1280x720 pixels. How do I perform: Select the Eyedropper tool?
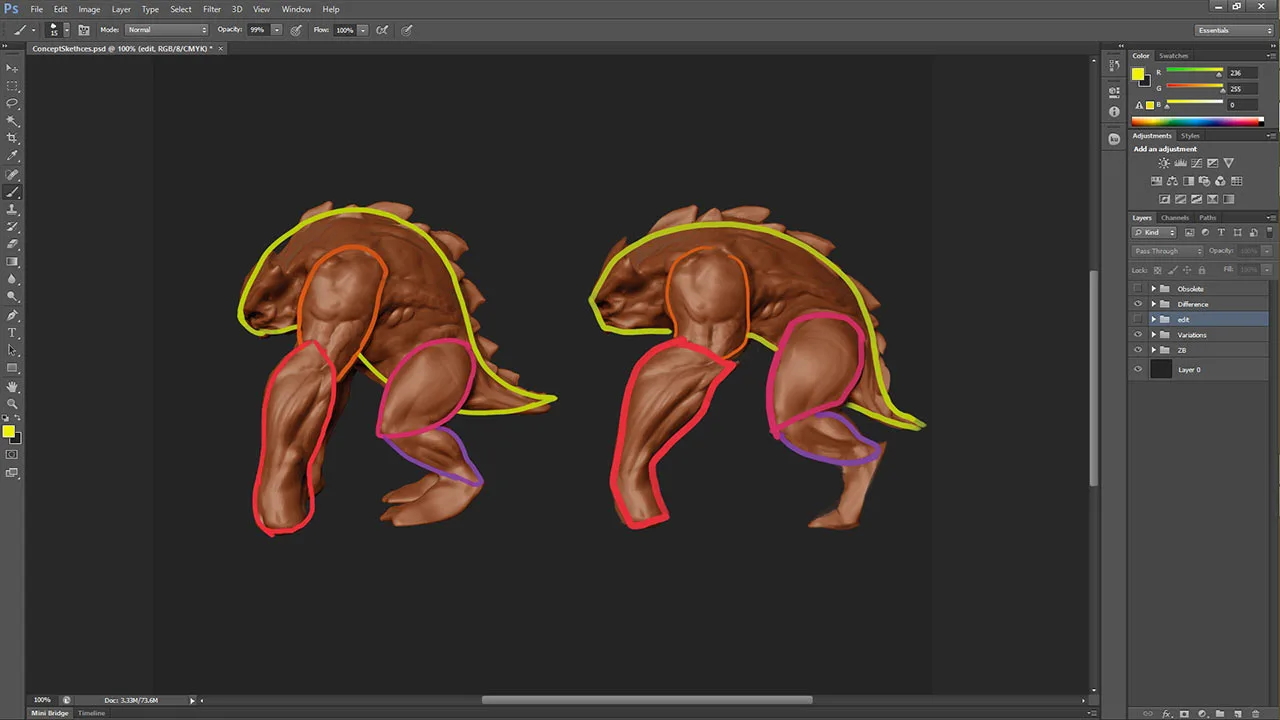click(x=12, y=156)
